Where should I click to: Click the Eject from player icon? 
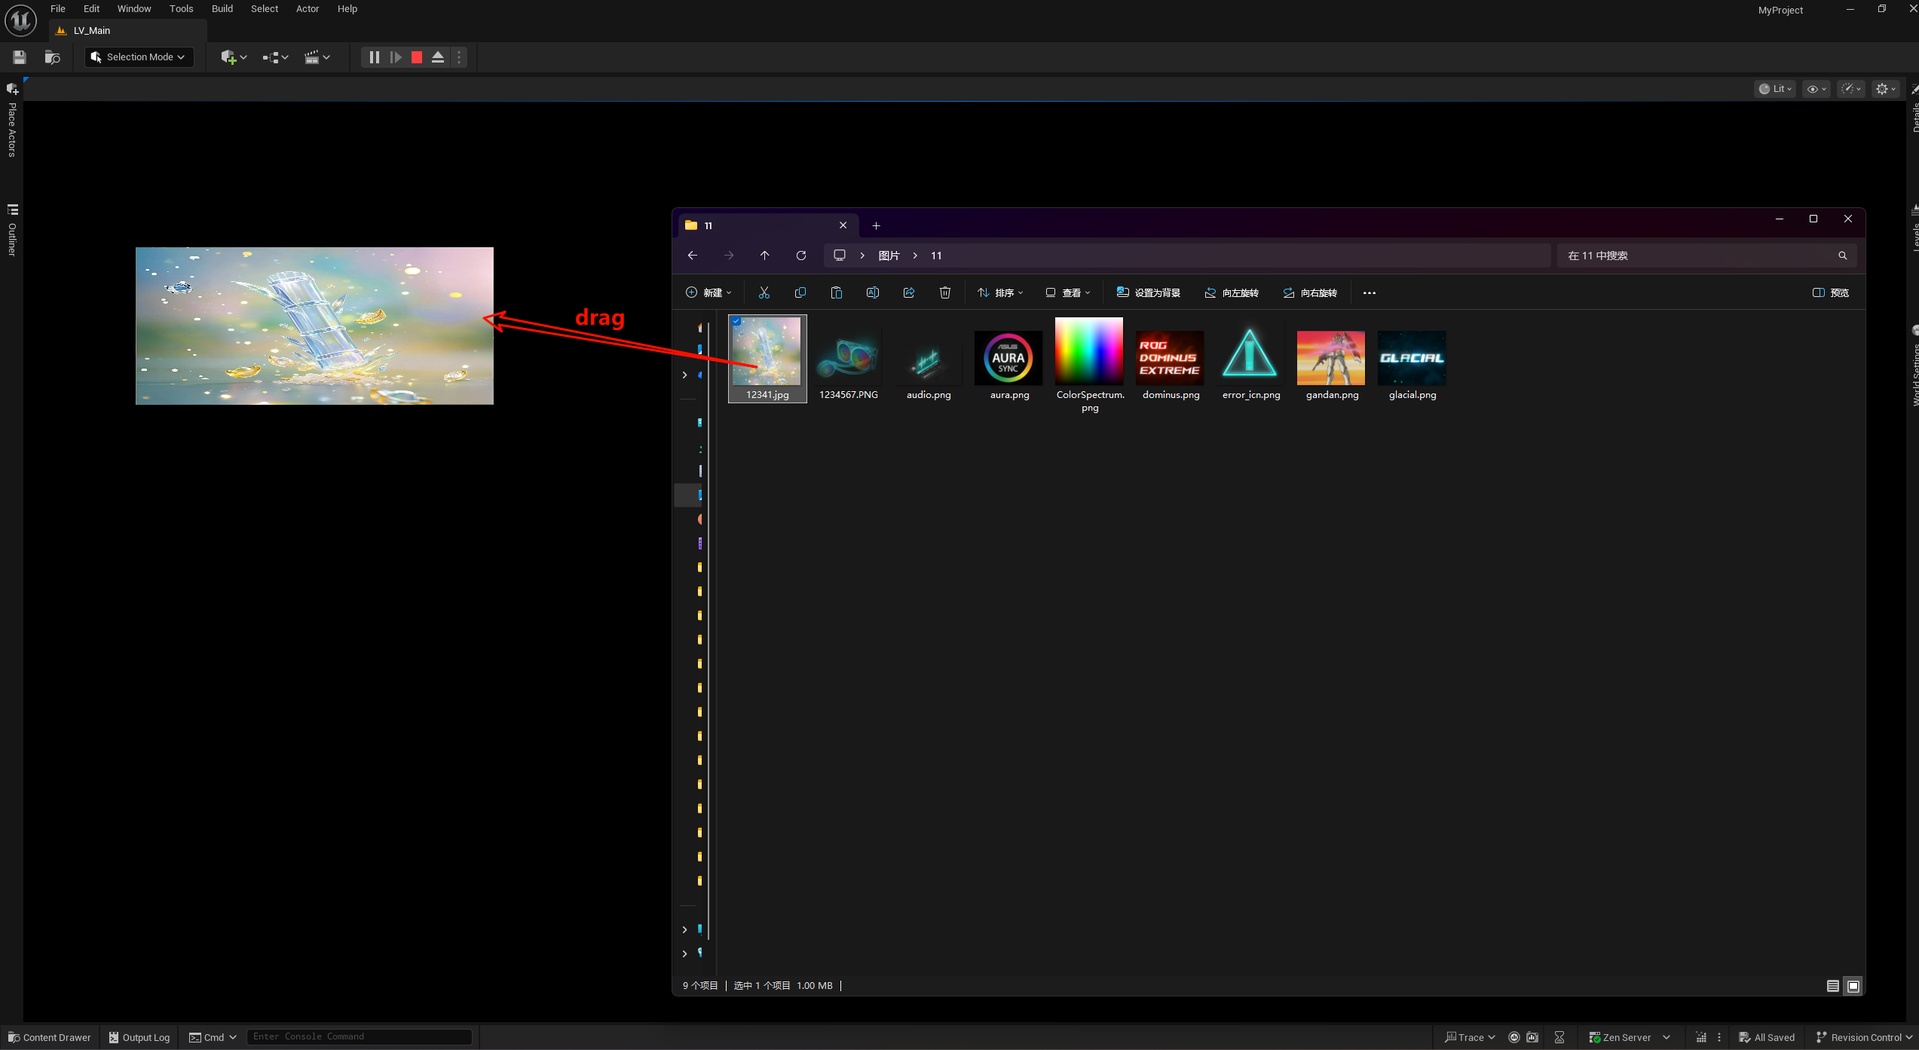438,57
